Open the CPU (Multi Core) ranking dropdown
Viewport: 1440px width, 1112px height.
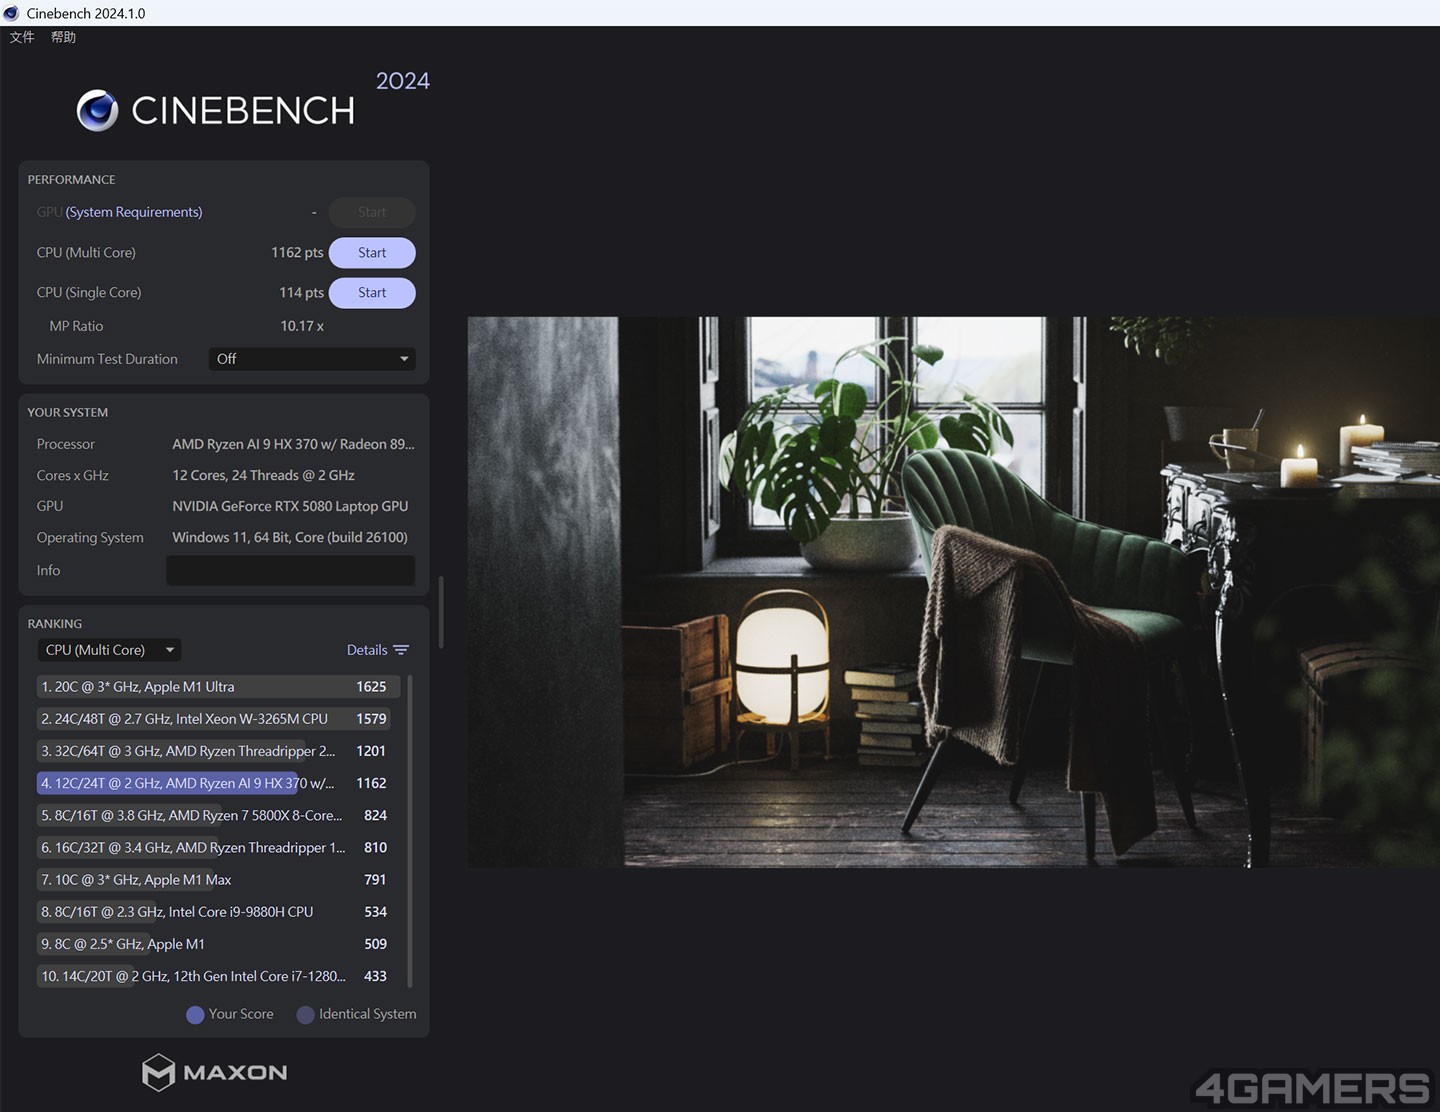click(x=109, y=650)
